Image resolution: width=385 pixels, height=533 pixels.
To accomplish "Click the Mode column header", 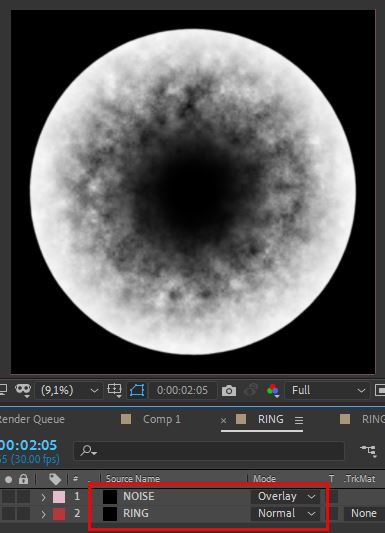I will 264,479.
